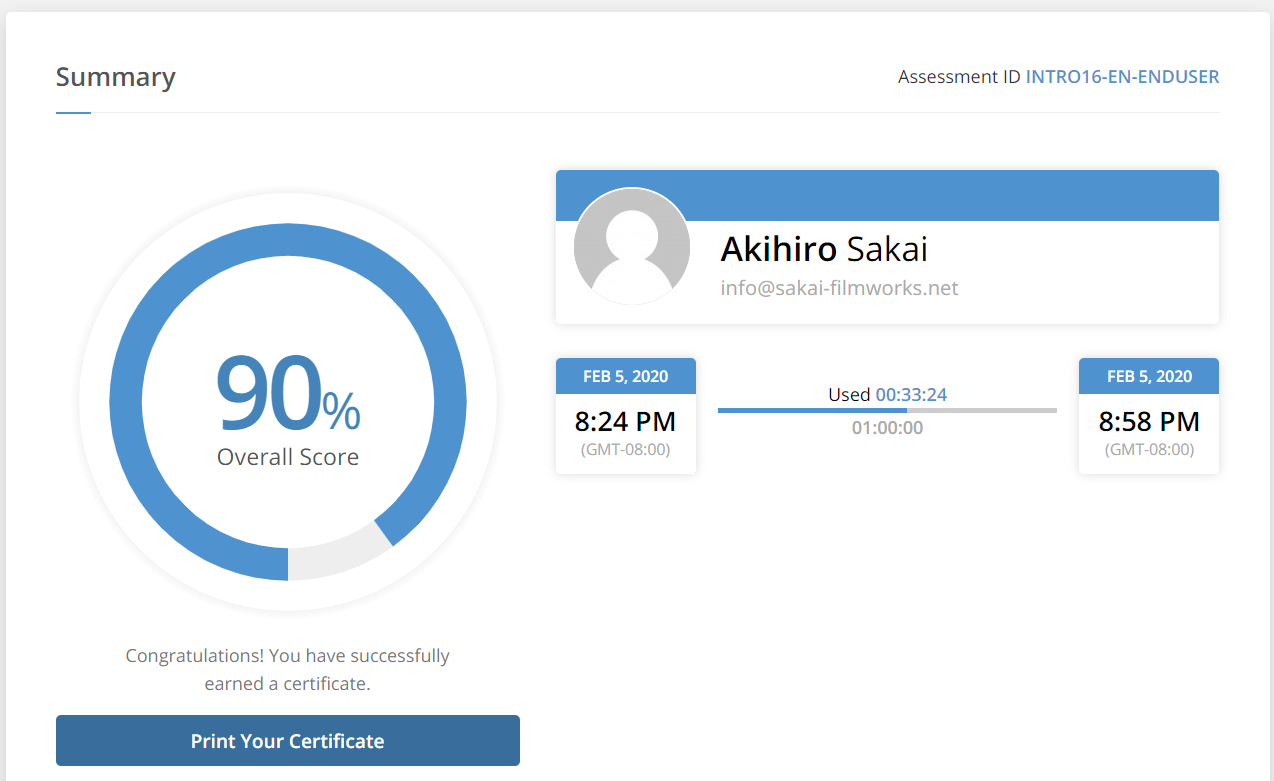
Task: Click the gray profile avatar icon
Action: click(x=631, y=246)
